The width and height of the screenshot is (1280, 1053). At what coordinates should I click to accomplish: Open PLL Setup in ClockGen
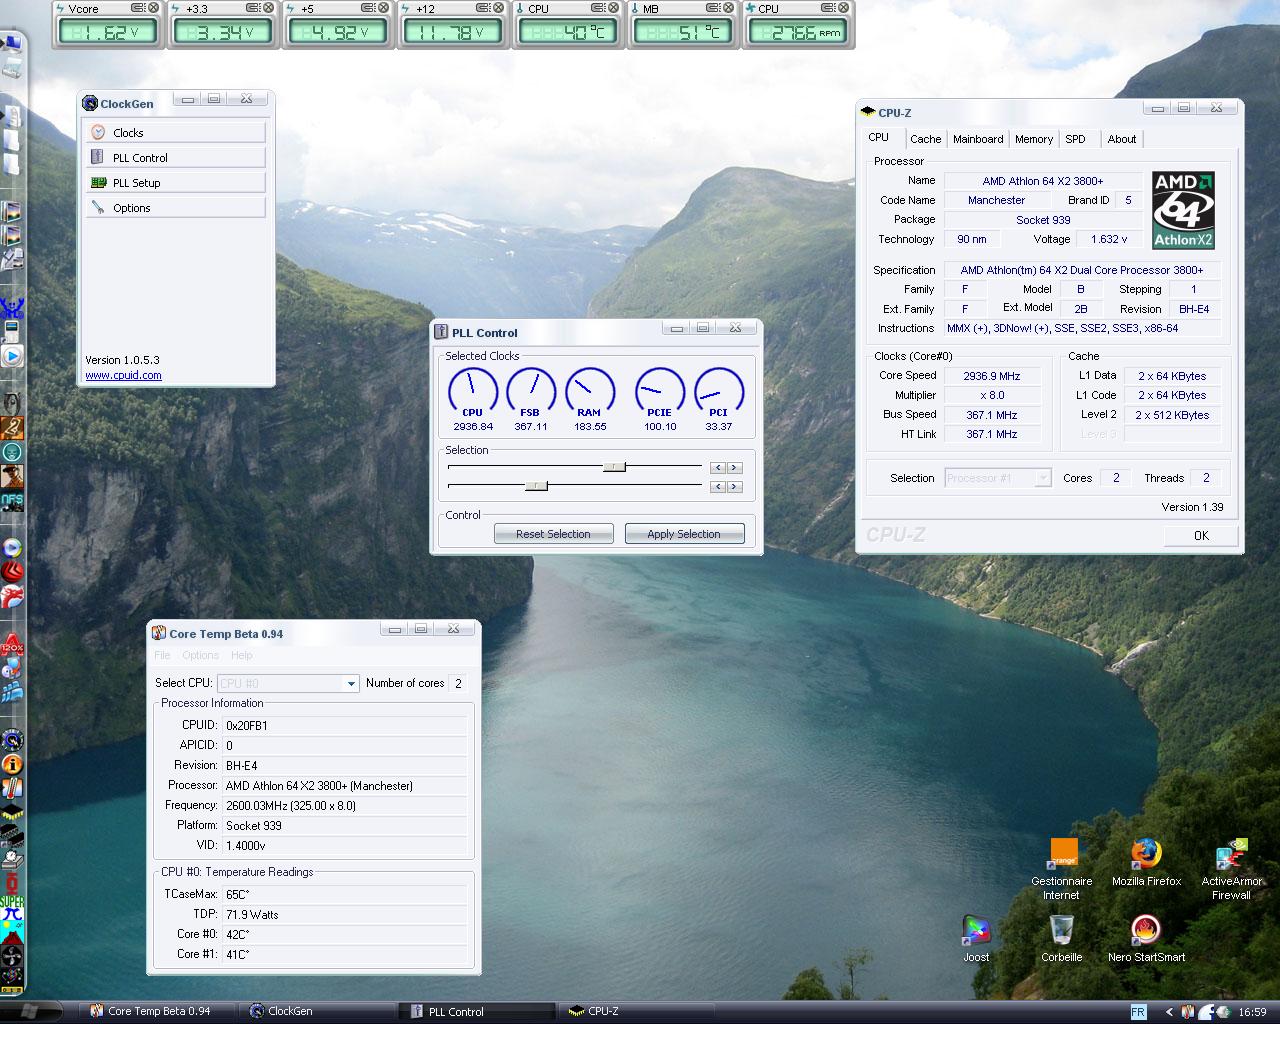tap(174, 182)
